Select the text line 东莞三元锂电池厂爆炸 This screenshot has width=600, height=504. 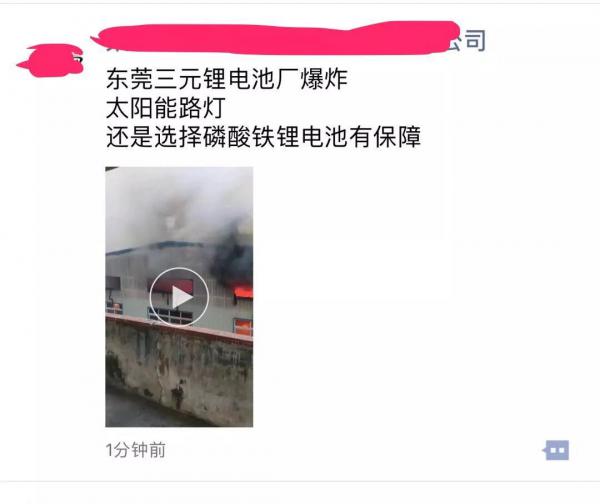pos(227,79)
